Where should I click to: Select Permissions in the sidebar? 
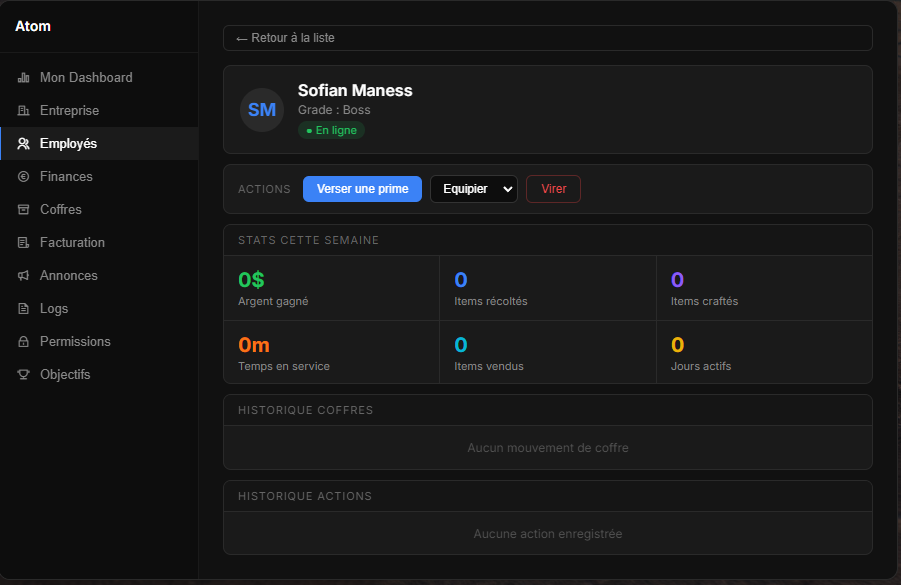coord(75,342)
